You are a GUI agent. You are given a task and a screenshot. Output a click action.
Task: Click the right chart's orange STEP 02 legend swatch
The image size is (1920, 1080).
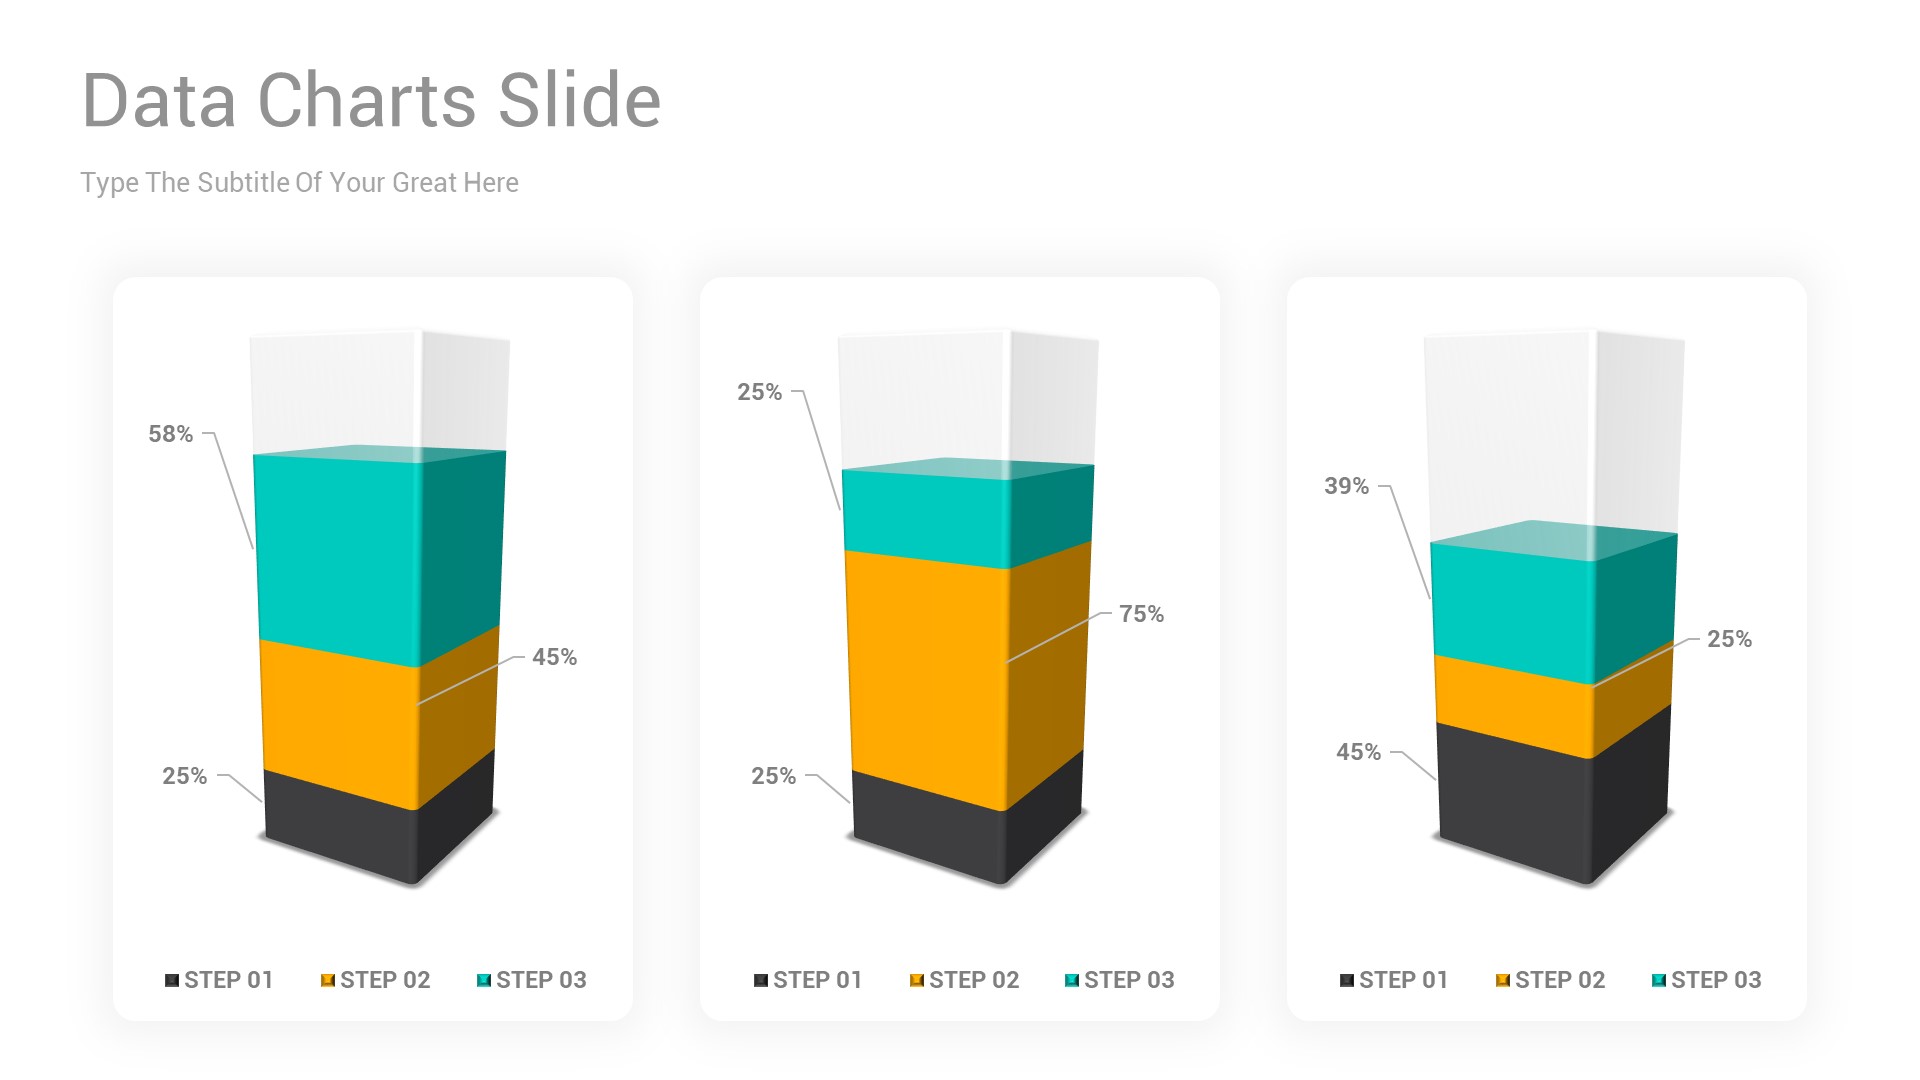pyautogui.click(x=1503, y=980)
